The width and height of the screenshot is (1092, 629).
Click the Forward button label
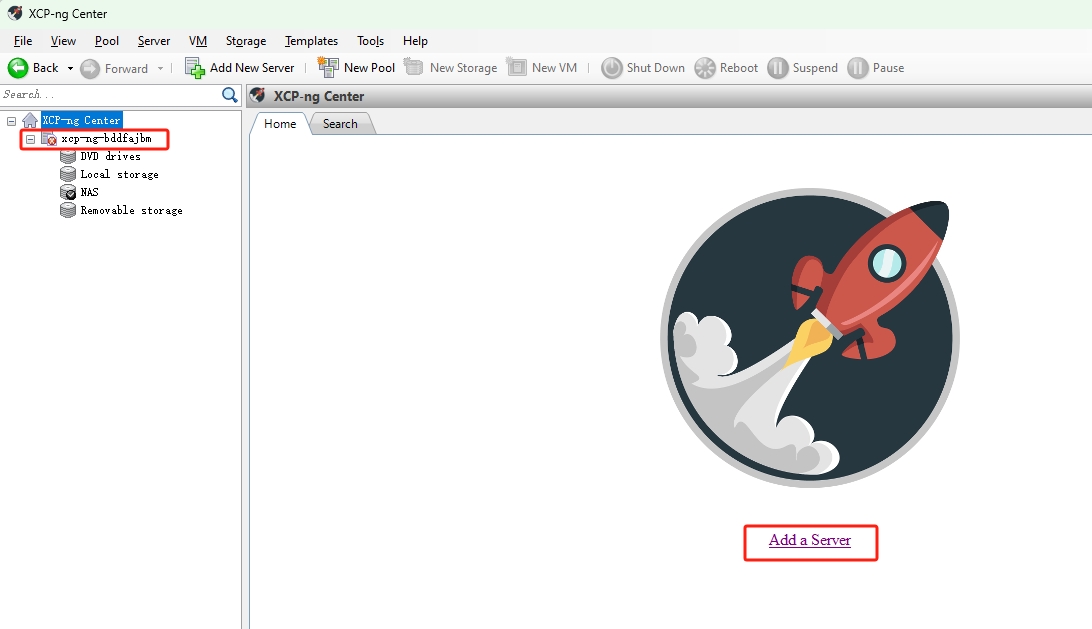coord(126,68)
